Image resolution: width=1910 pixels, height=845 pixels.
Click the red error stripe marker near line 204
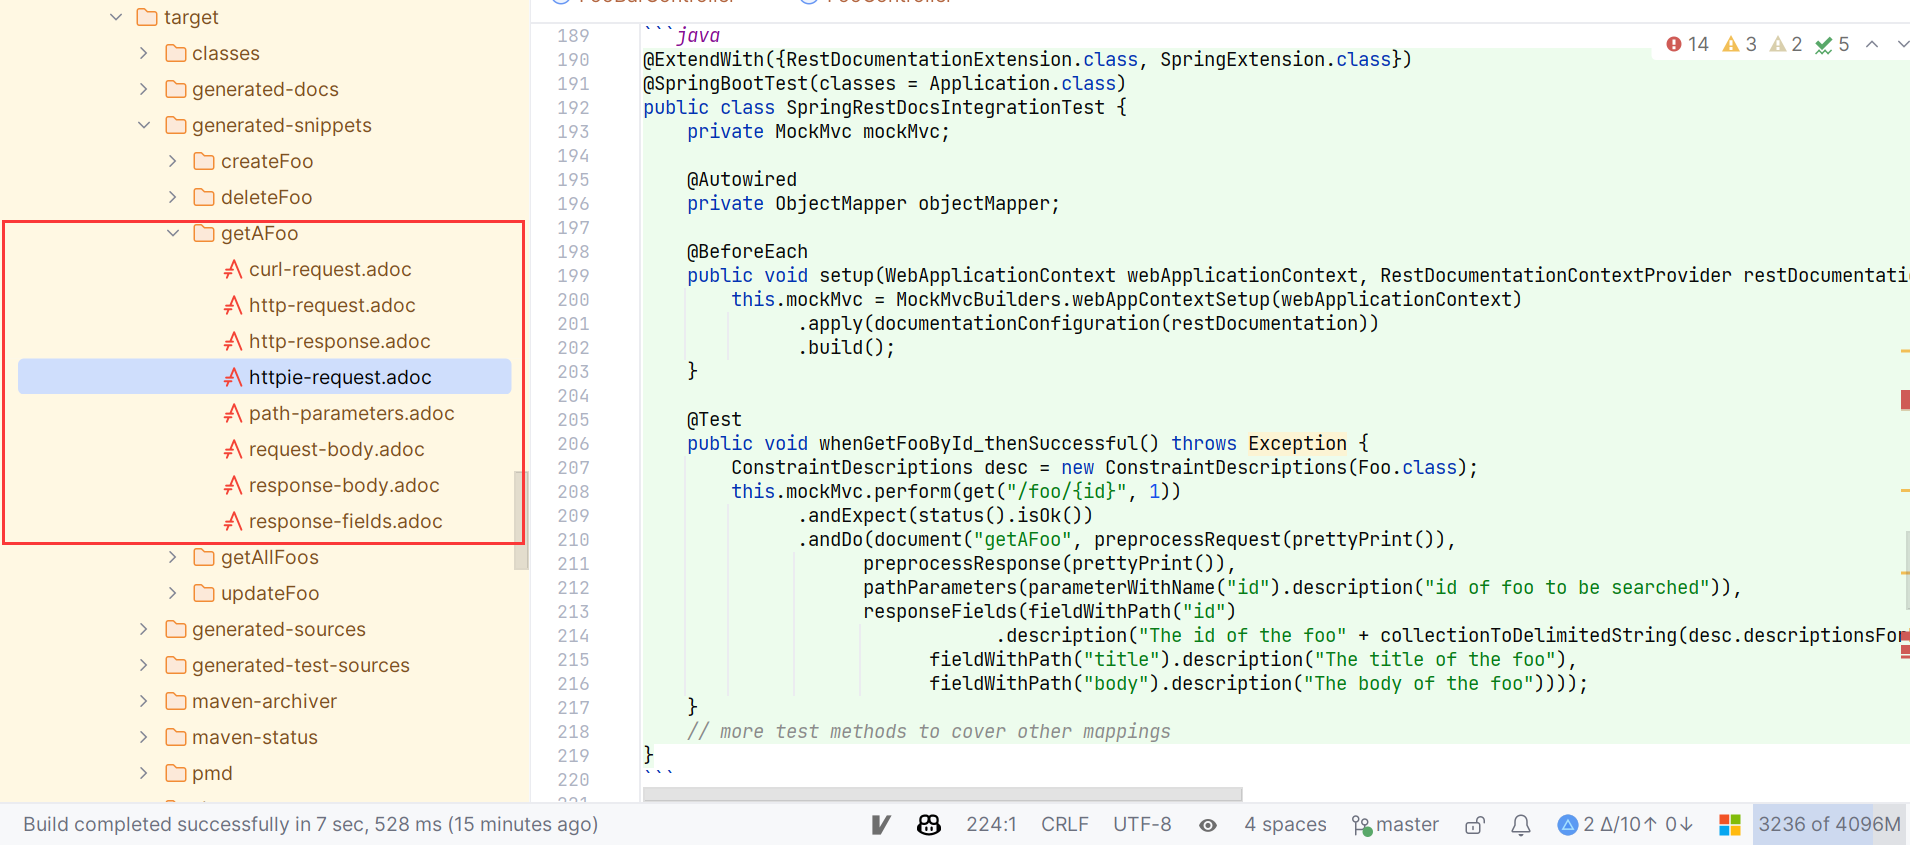[x=1905, y=400]
